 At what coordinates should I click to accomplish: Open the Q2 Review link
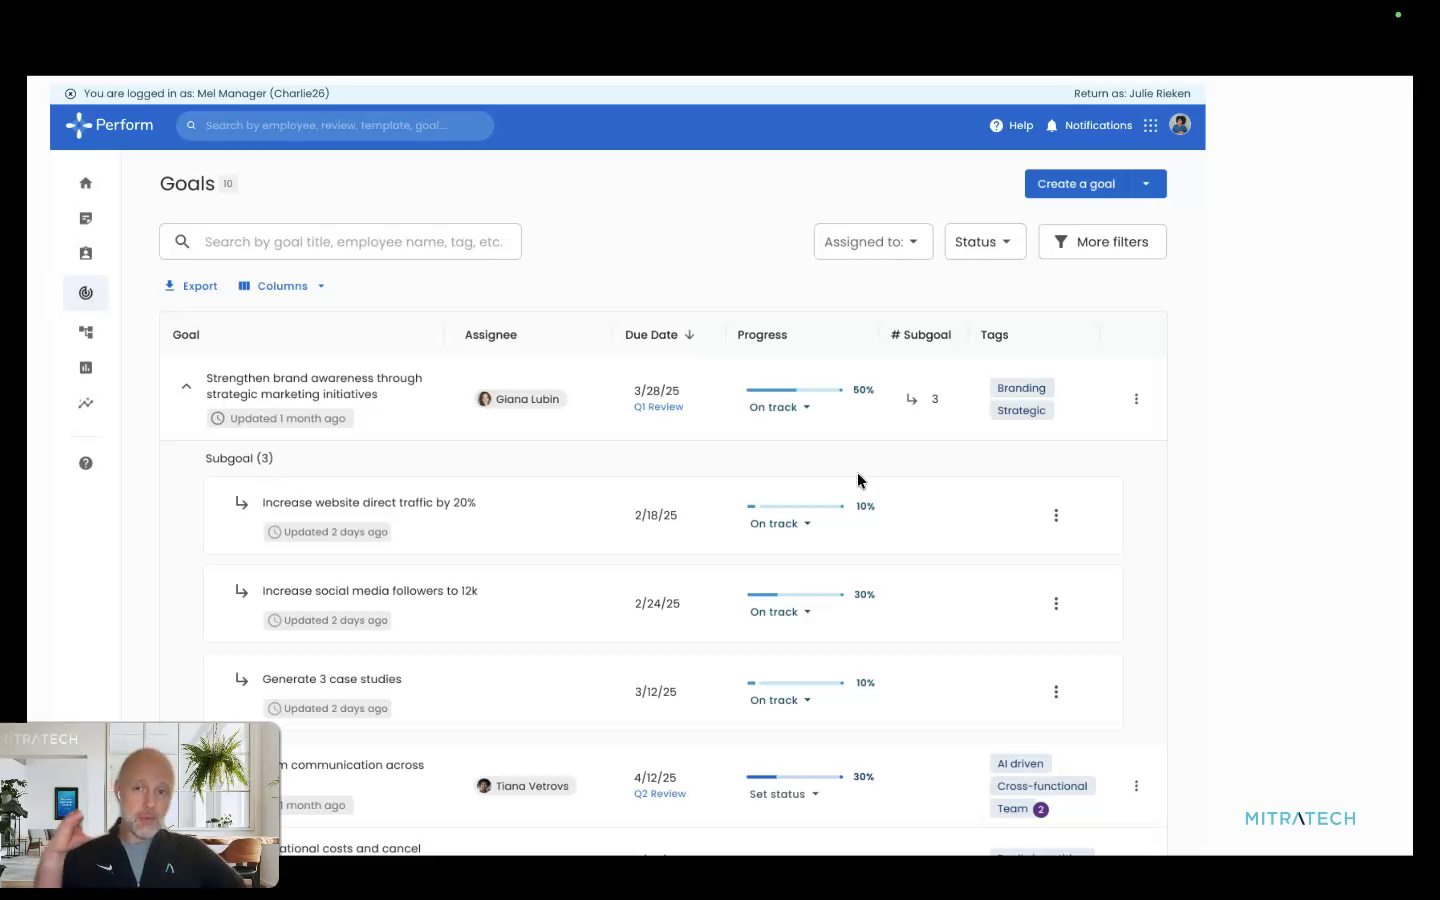click(660, 794)
